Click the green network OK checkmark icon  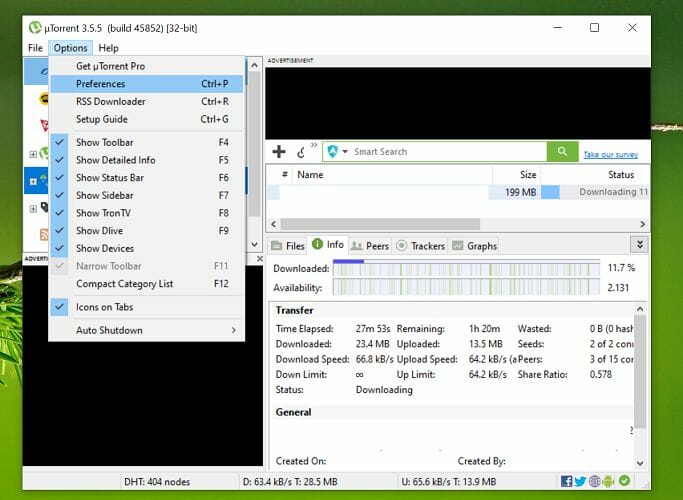click(x=625, y=480)
